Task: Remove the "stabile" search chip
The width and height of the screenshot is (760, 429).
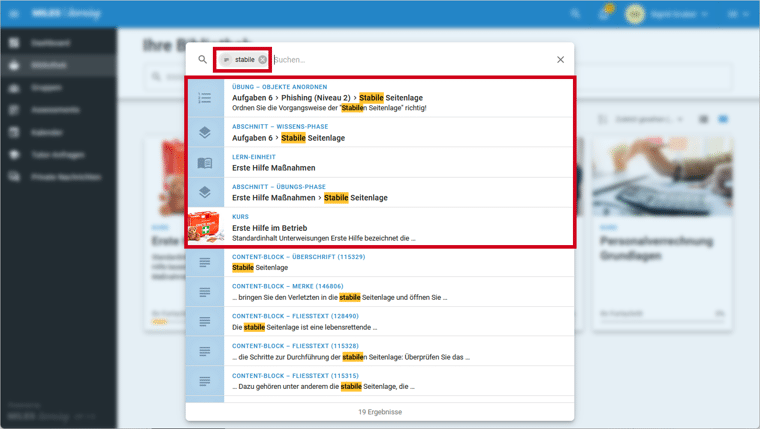Action: coord(263,60)
